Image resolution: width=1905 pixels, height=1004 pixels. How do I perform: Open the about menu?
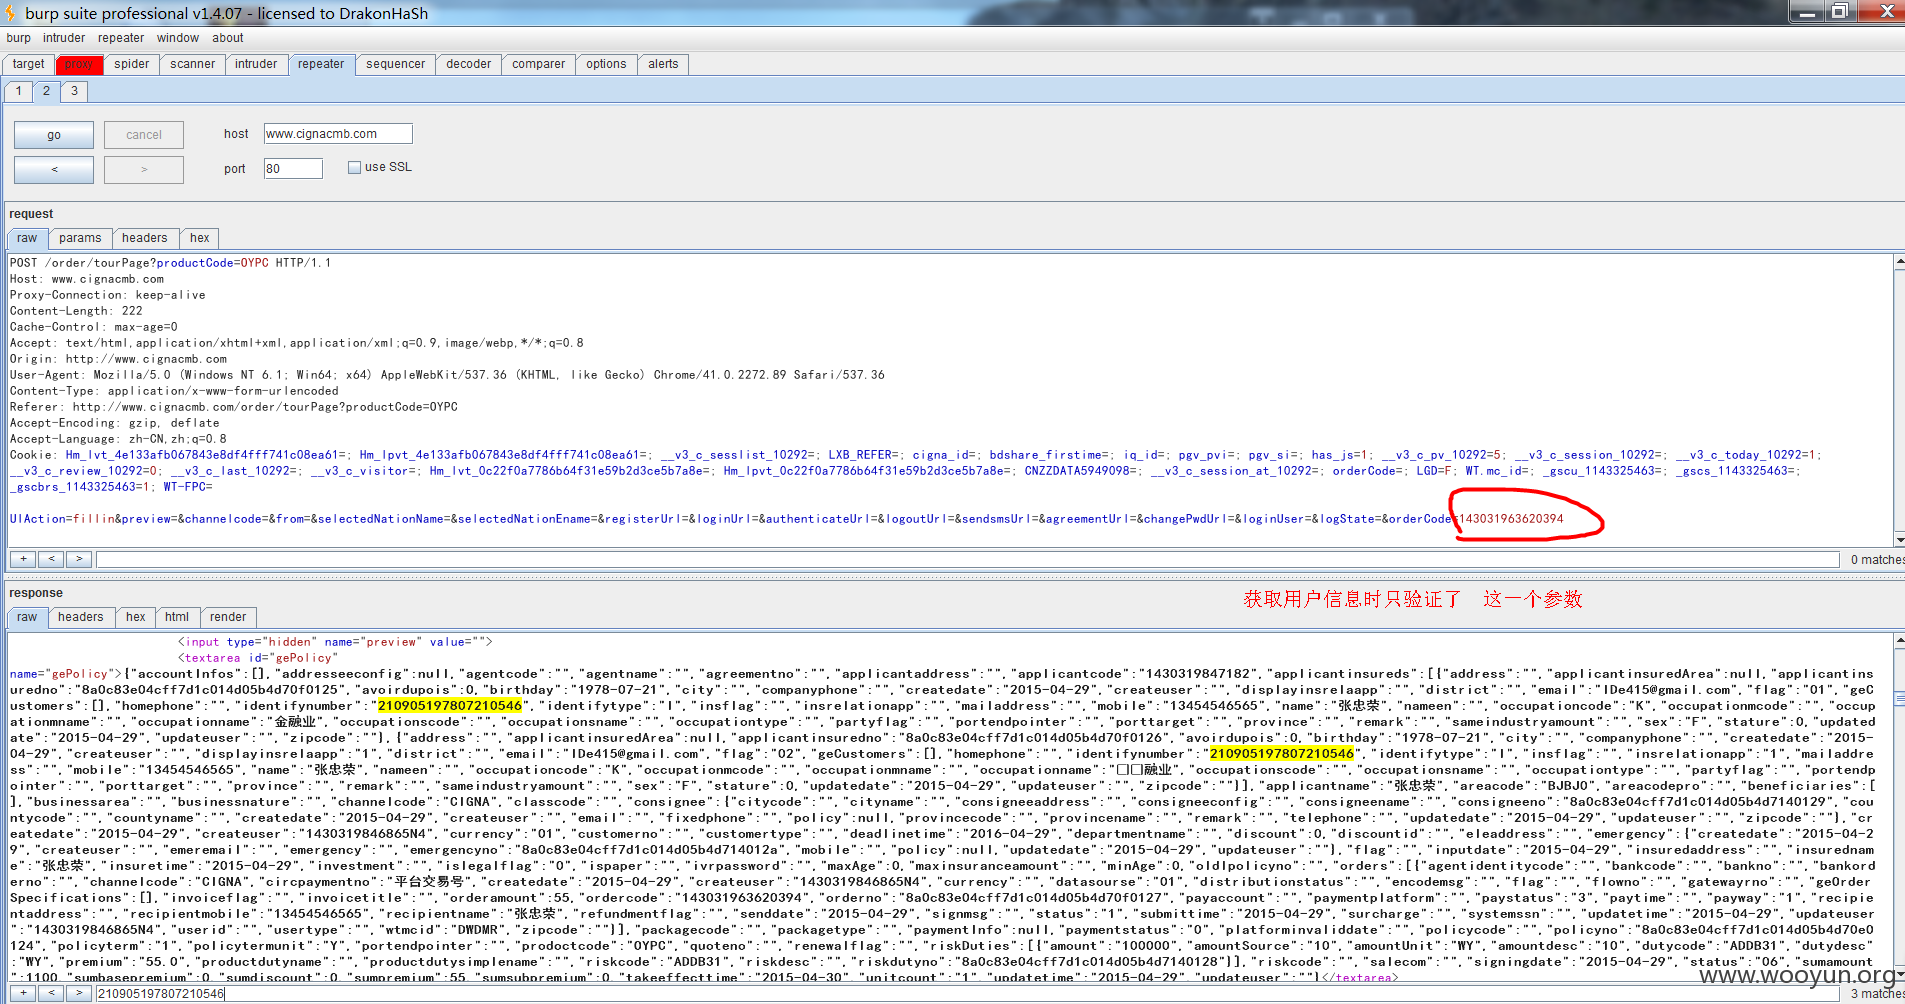[x=228, y=38]
